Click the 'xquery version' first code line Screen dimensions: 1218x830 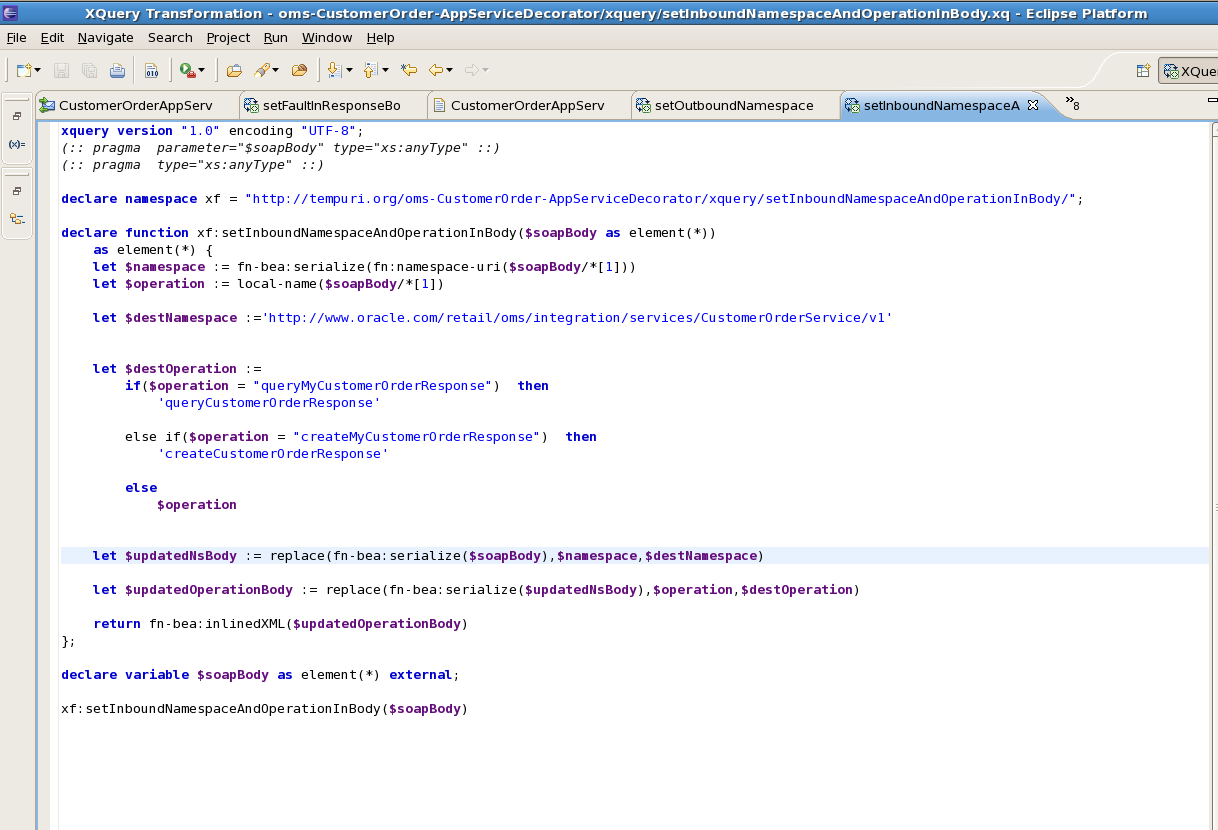click(213, 130)
